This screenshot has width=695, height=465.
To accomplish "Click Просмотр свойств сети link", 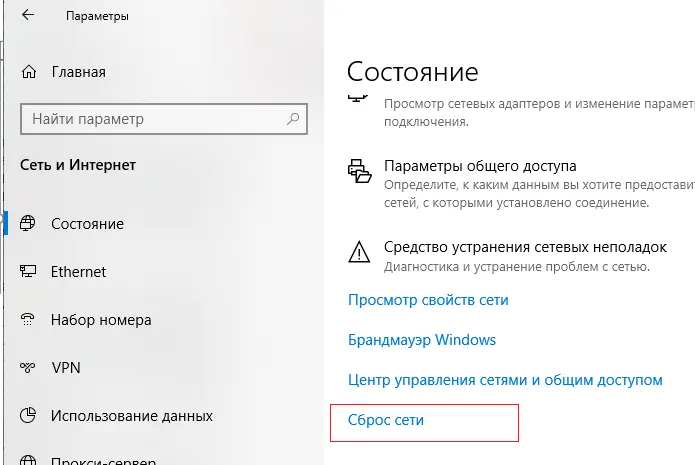I will pyautogui.click(x=428, y=300).
